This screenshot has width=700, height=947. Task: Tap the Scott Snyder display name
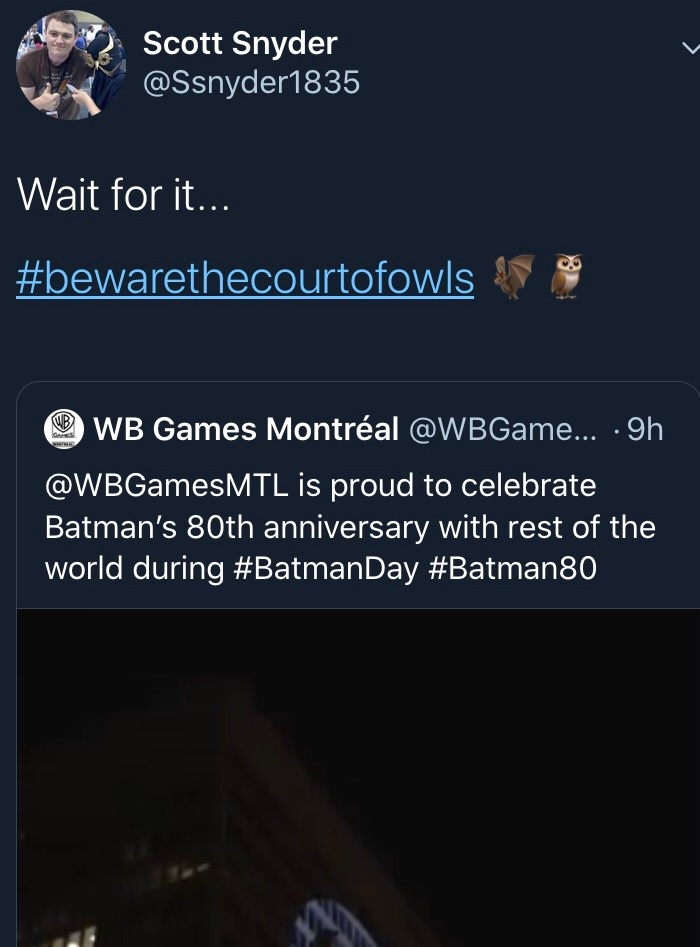[x=240, y=43]
